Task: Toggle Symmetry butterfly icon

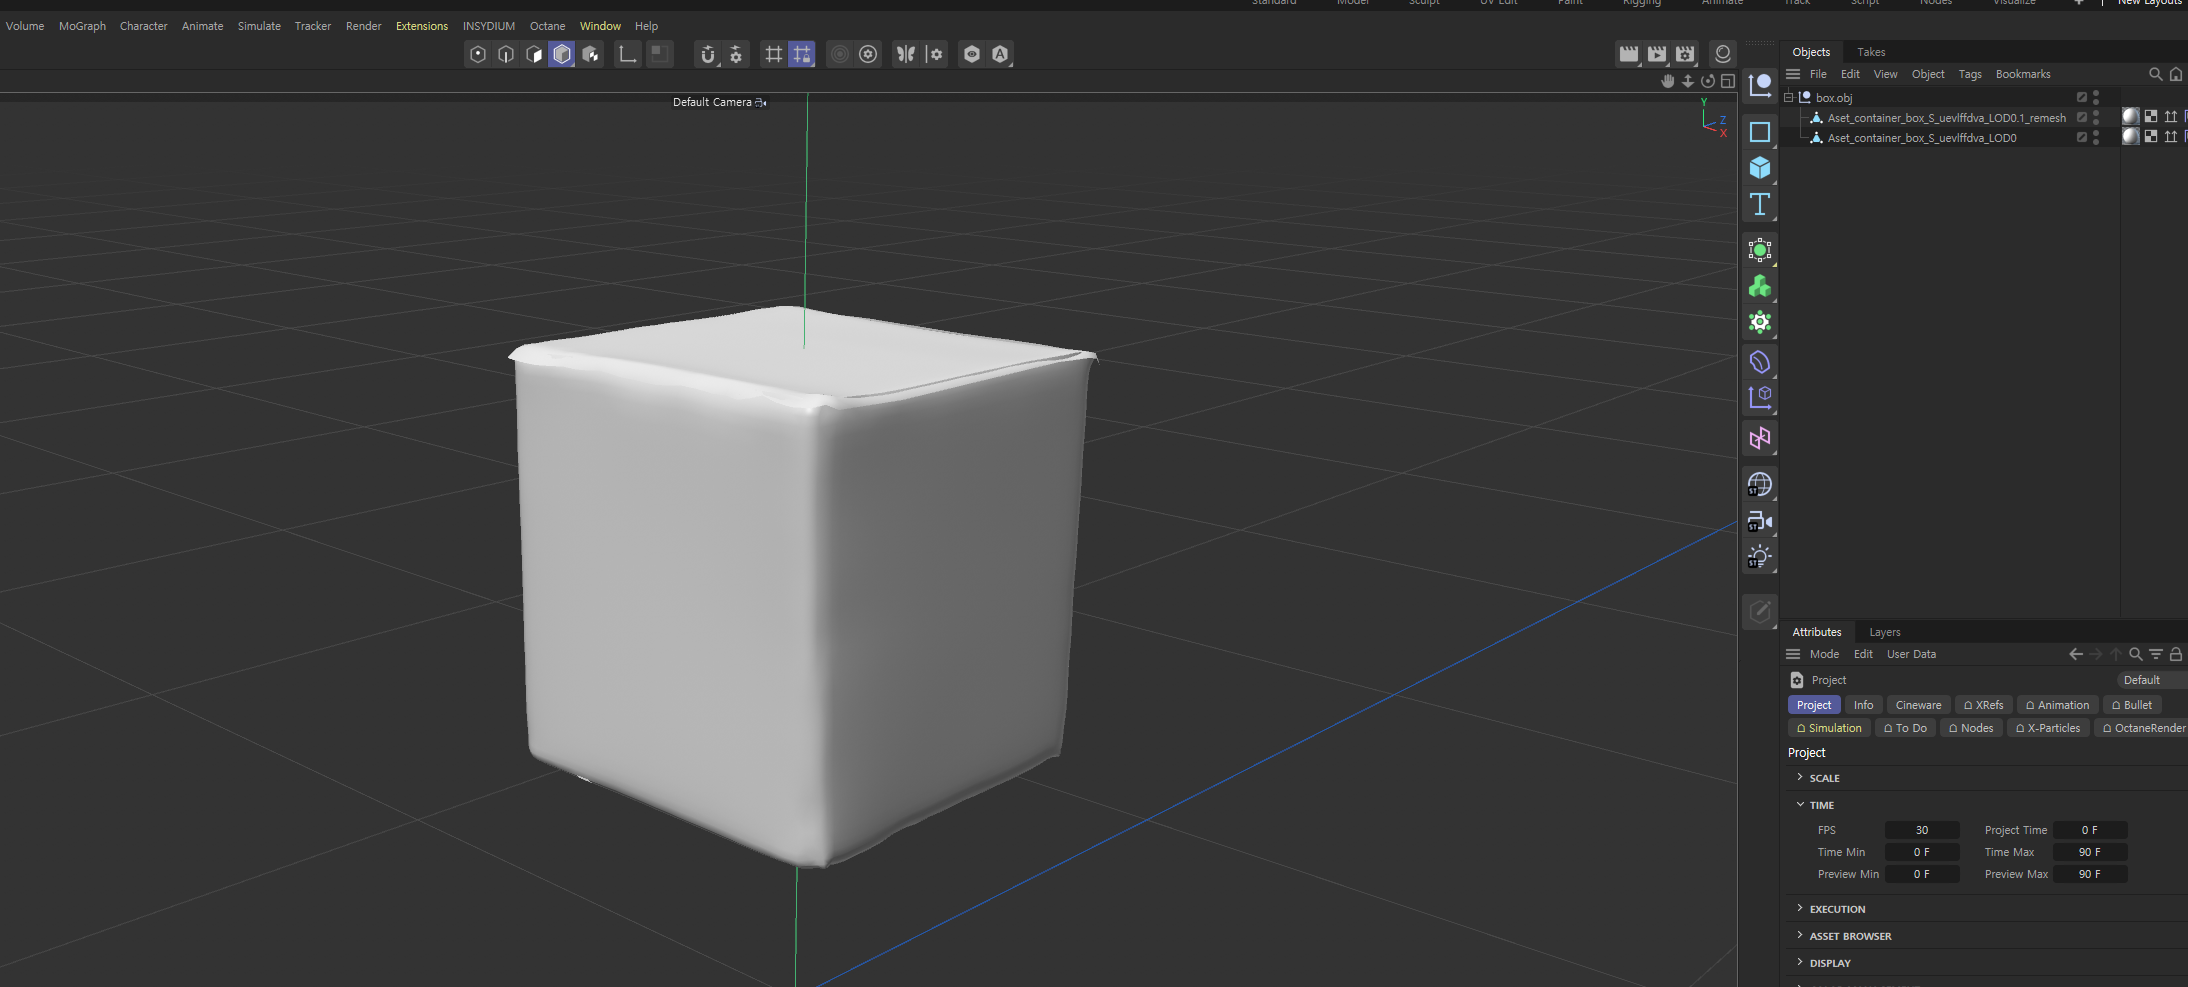Action: click(x=906, y=54)
